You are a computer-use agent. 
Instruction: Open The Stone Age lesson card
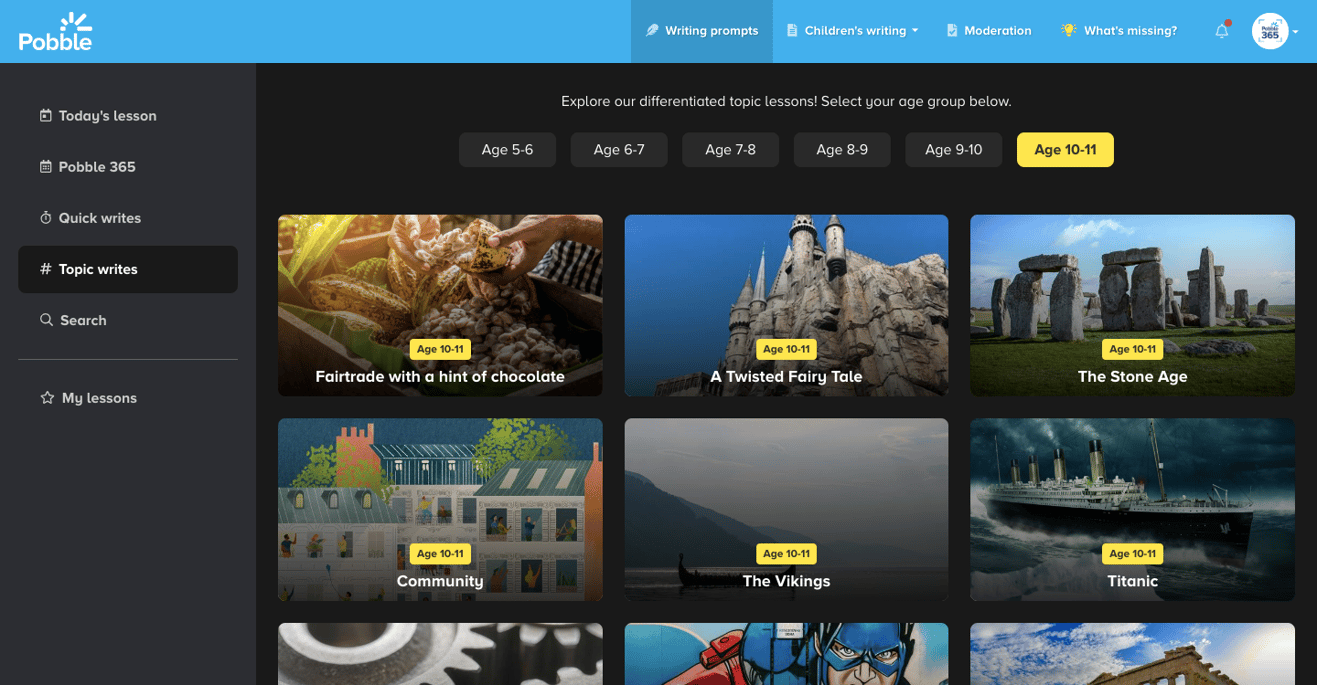coord(1132,305)
